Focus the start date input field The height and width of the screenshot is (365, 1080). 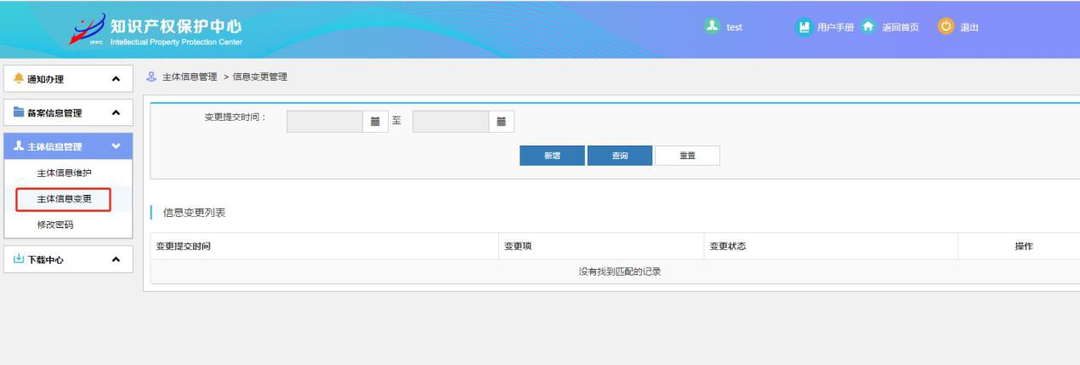324,121
